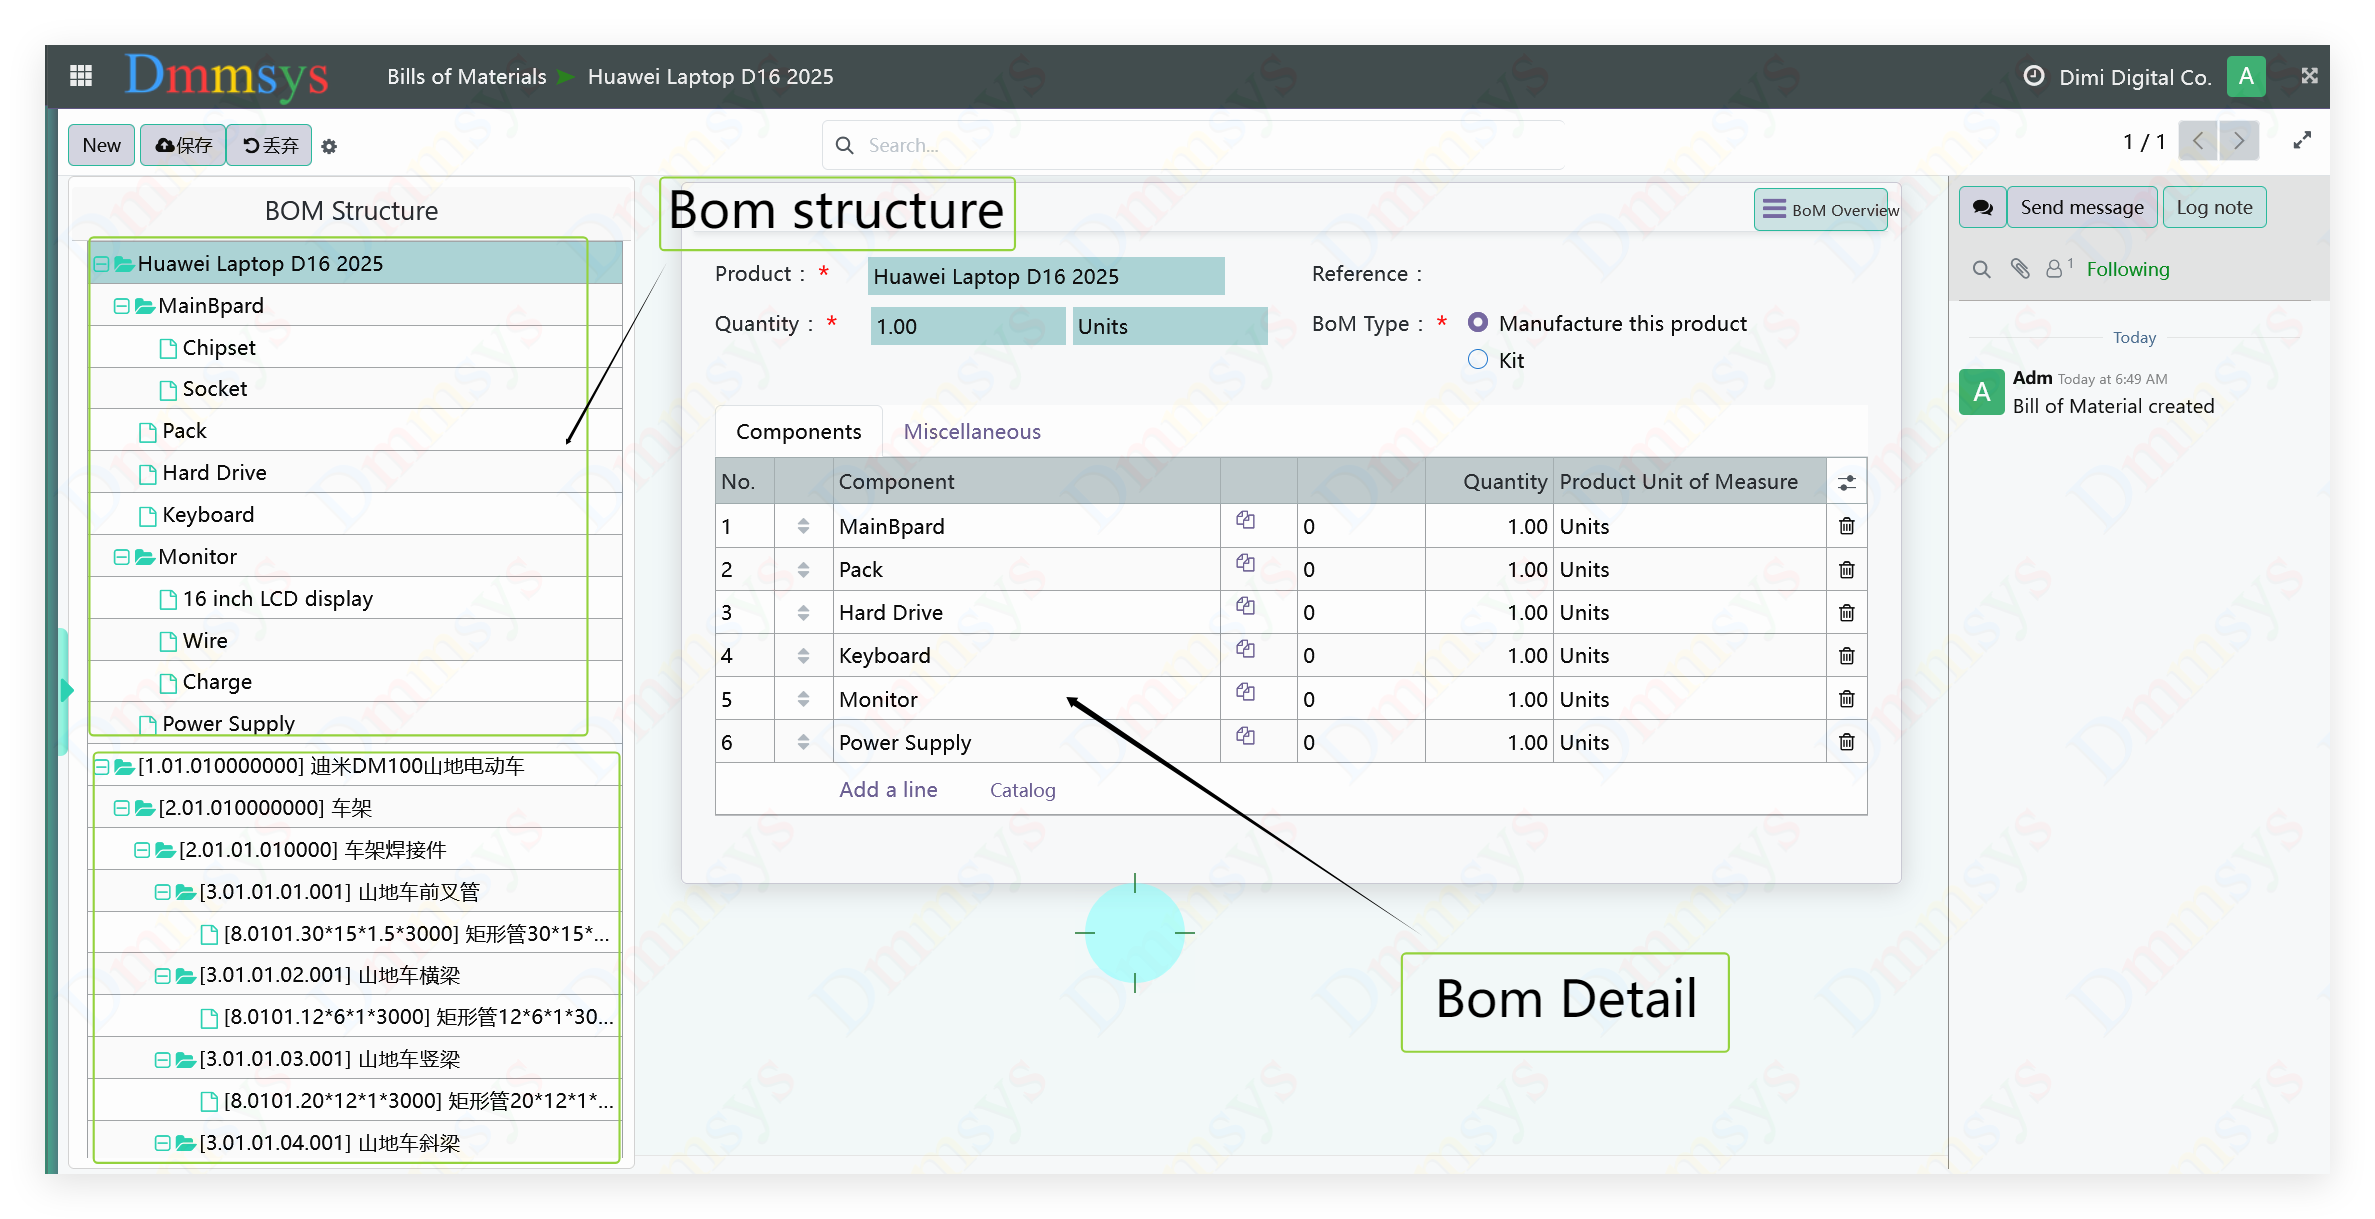Open the user avatar A menu
Screen dimensions: 2375x1219
2246,77
